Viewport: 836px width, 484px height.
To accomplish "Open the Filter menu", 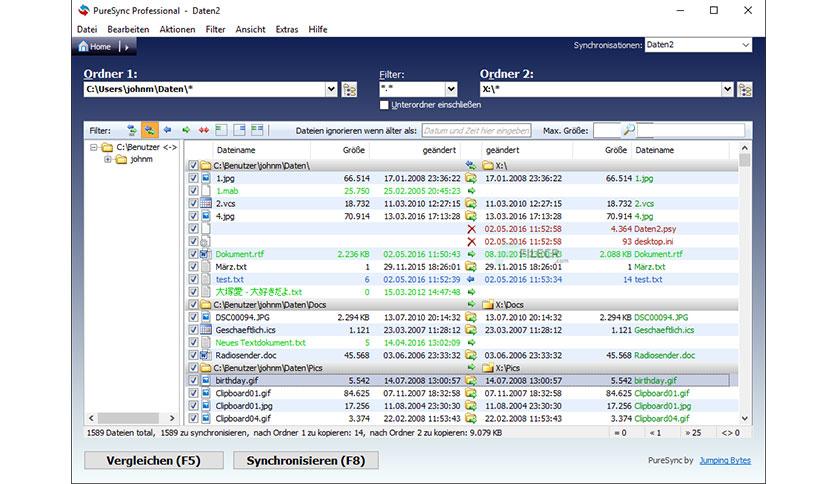I will click(215, 29).
